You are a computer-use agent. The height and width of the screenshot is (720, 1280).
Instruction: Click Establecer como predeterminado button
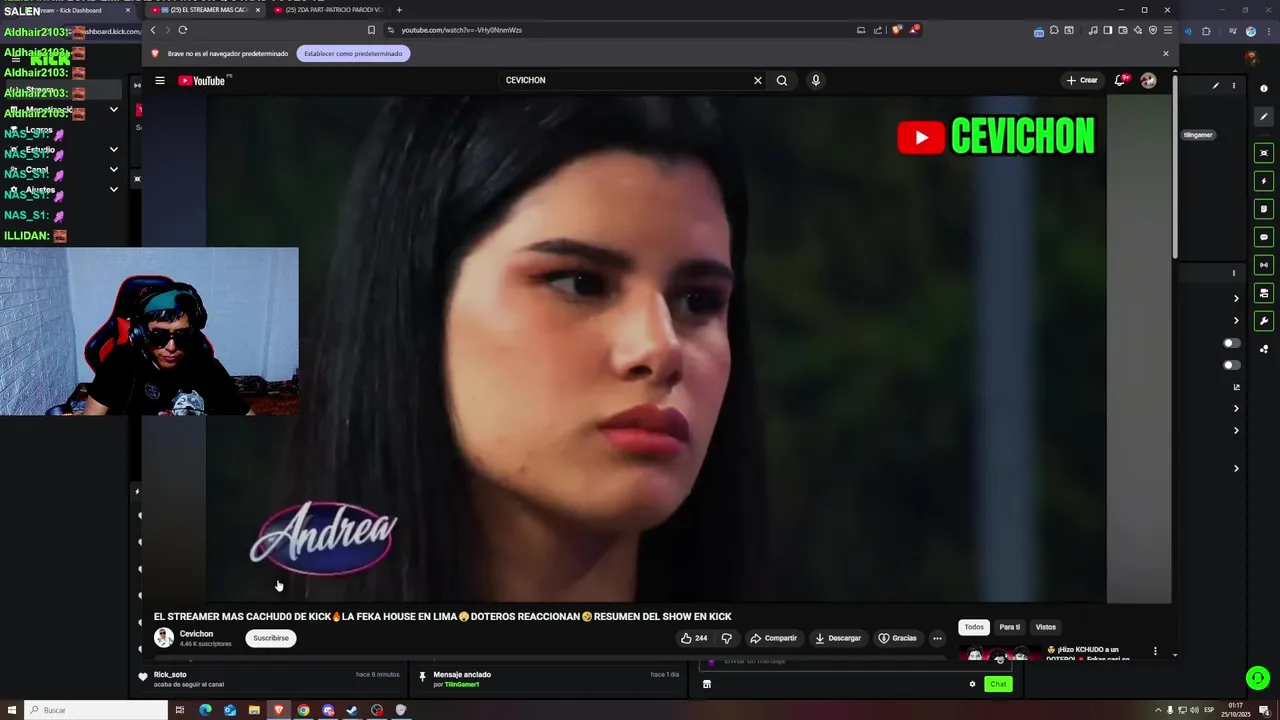click(353, 53)
